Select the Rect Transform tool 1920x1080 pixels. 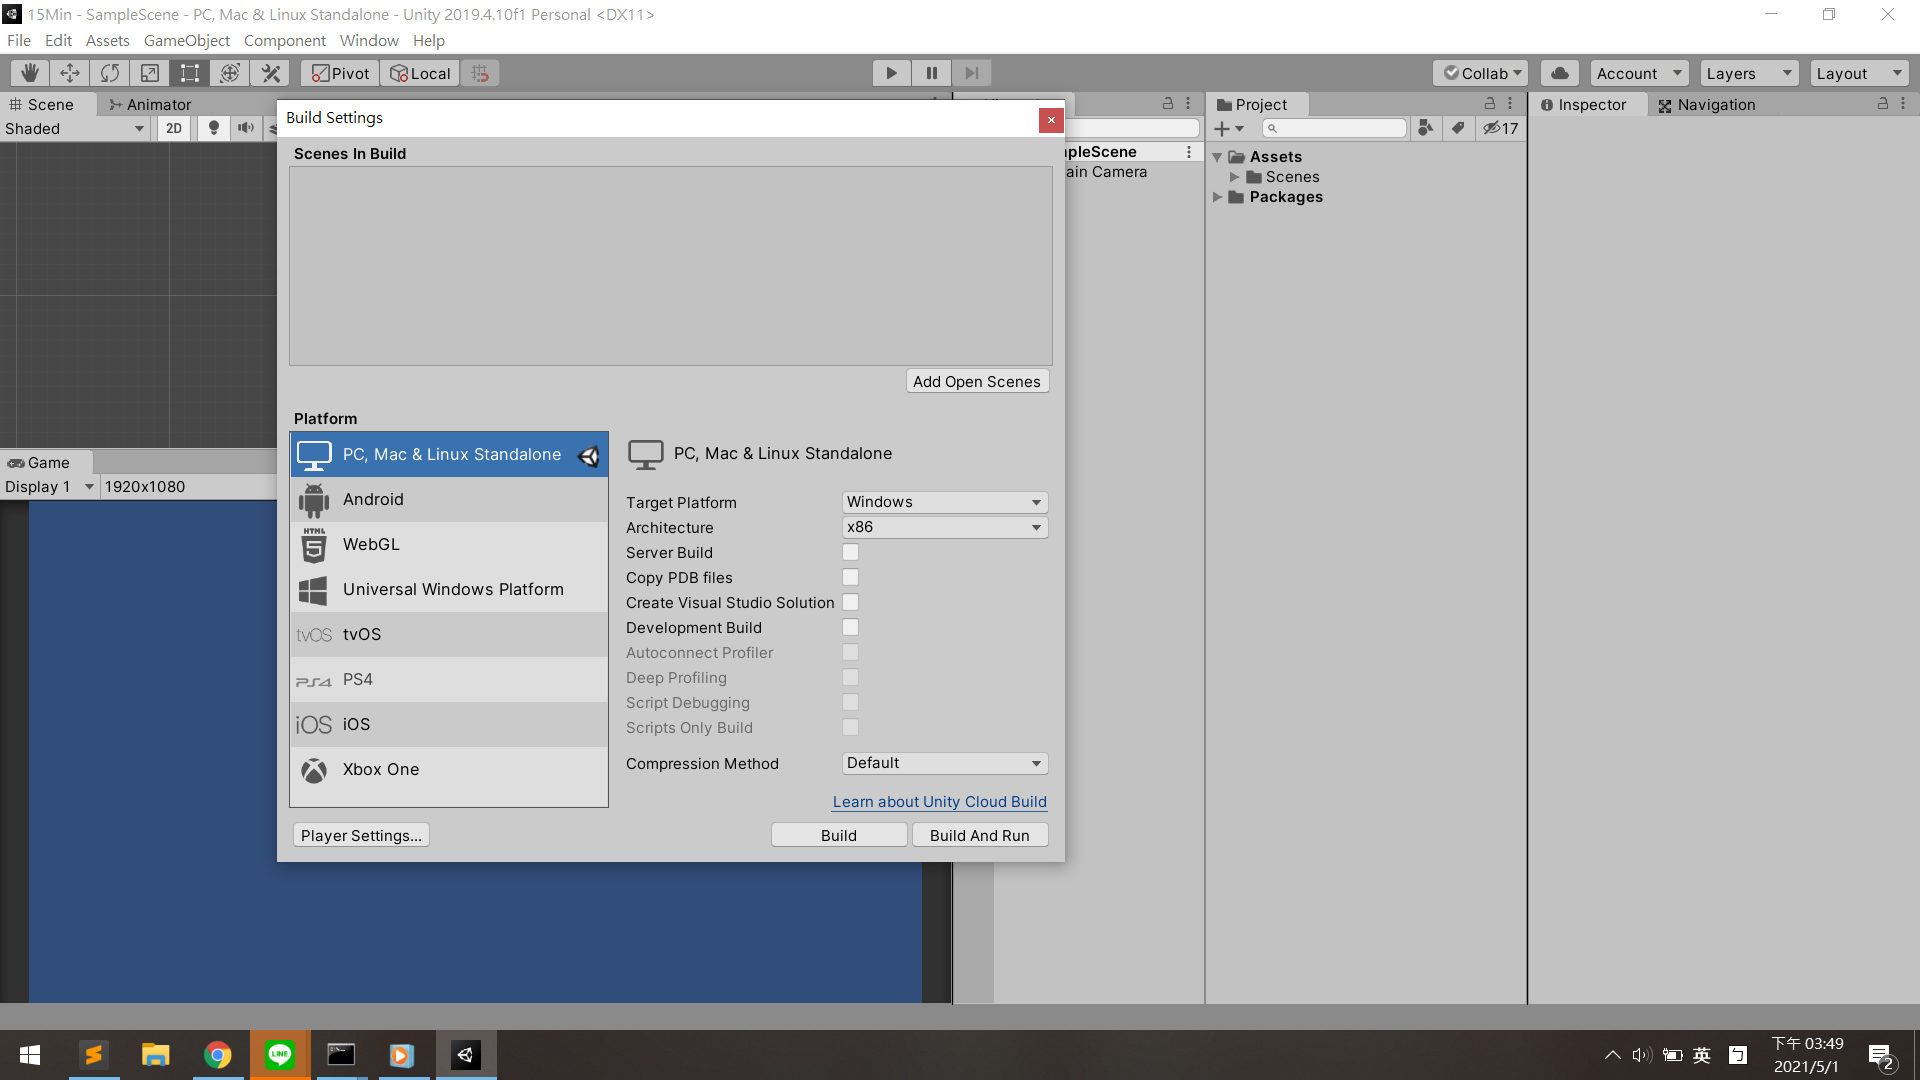point(189,73)
